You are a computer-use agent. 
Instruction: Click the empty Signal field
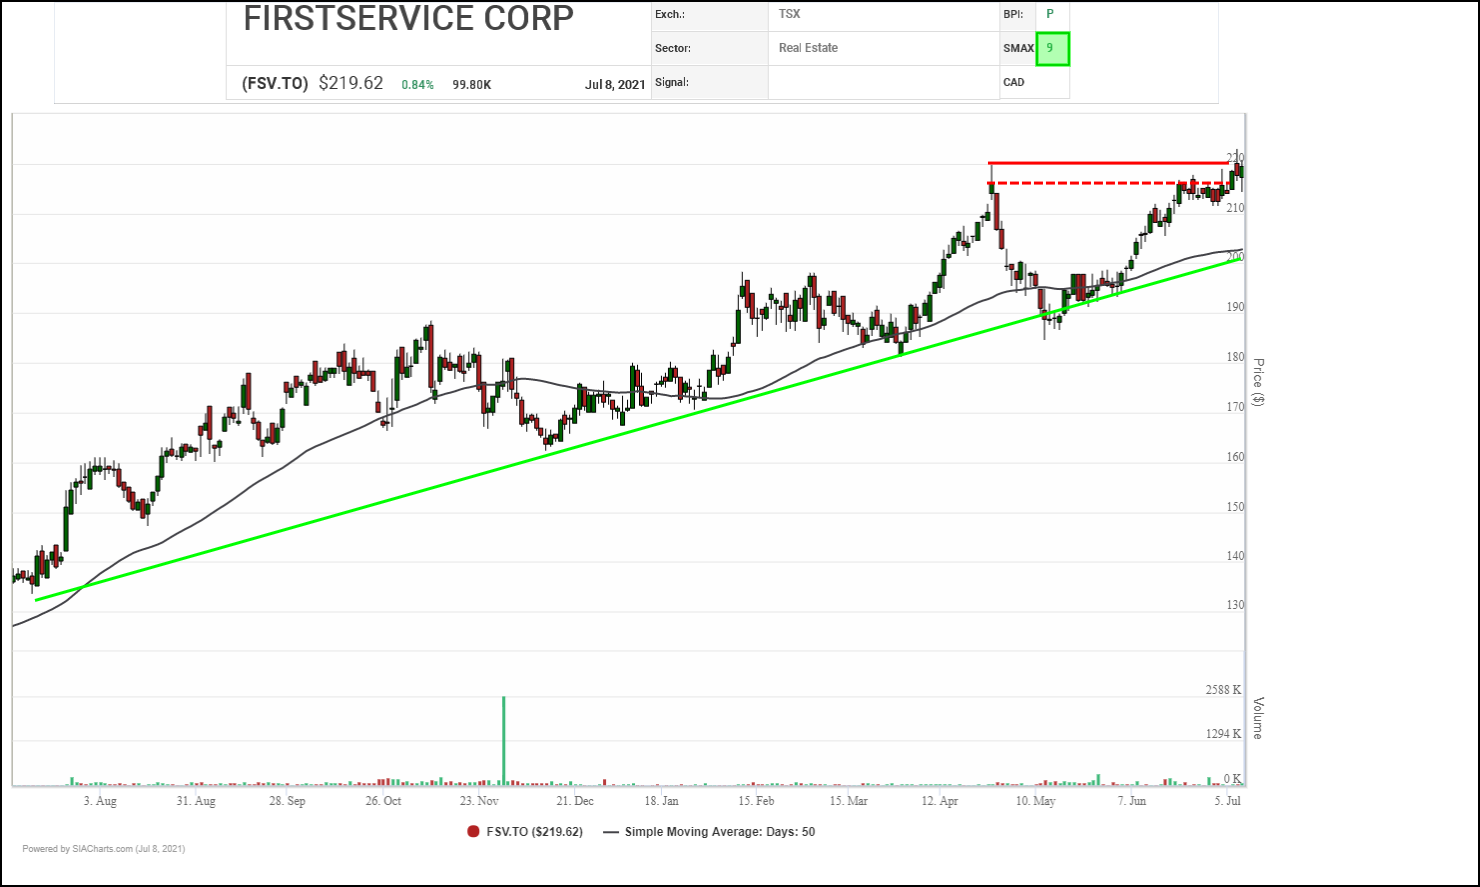point(883,83)
